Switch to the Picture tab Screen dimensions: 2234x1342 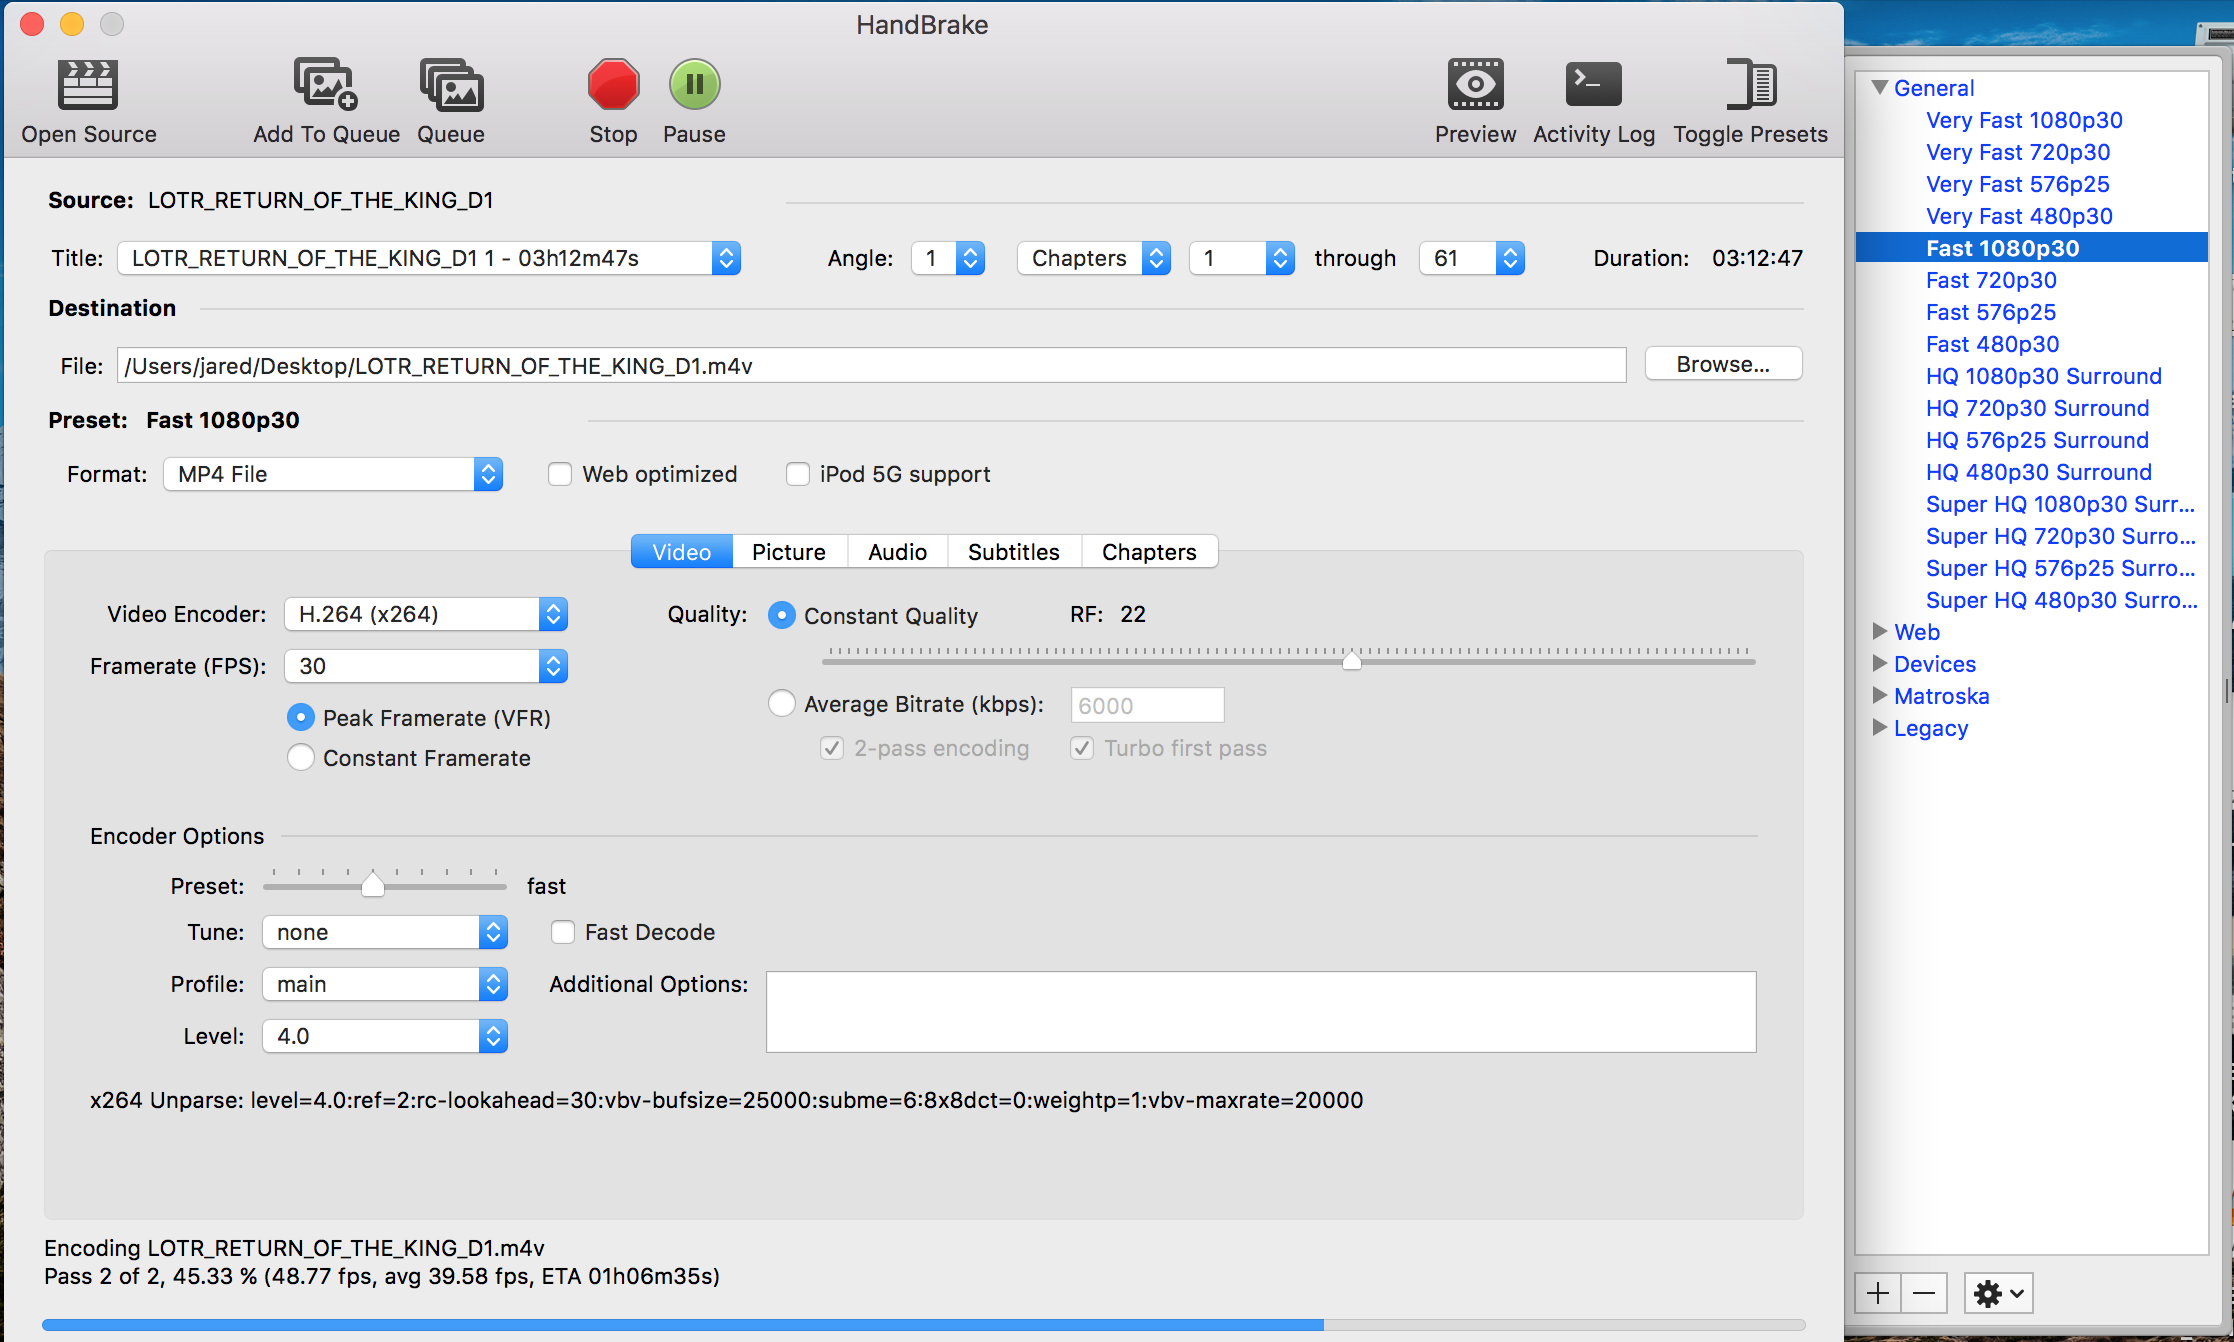click(789, 552)
